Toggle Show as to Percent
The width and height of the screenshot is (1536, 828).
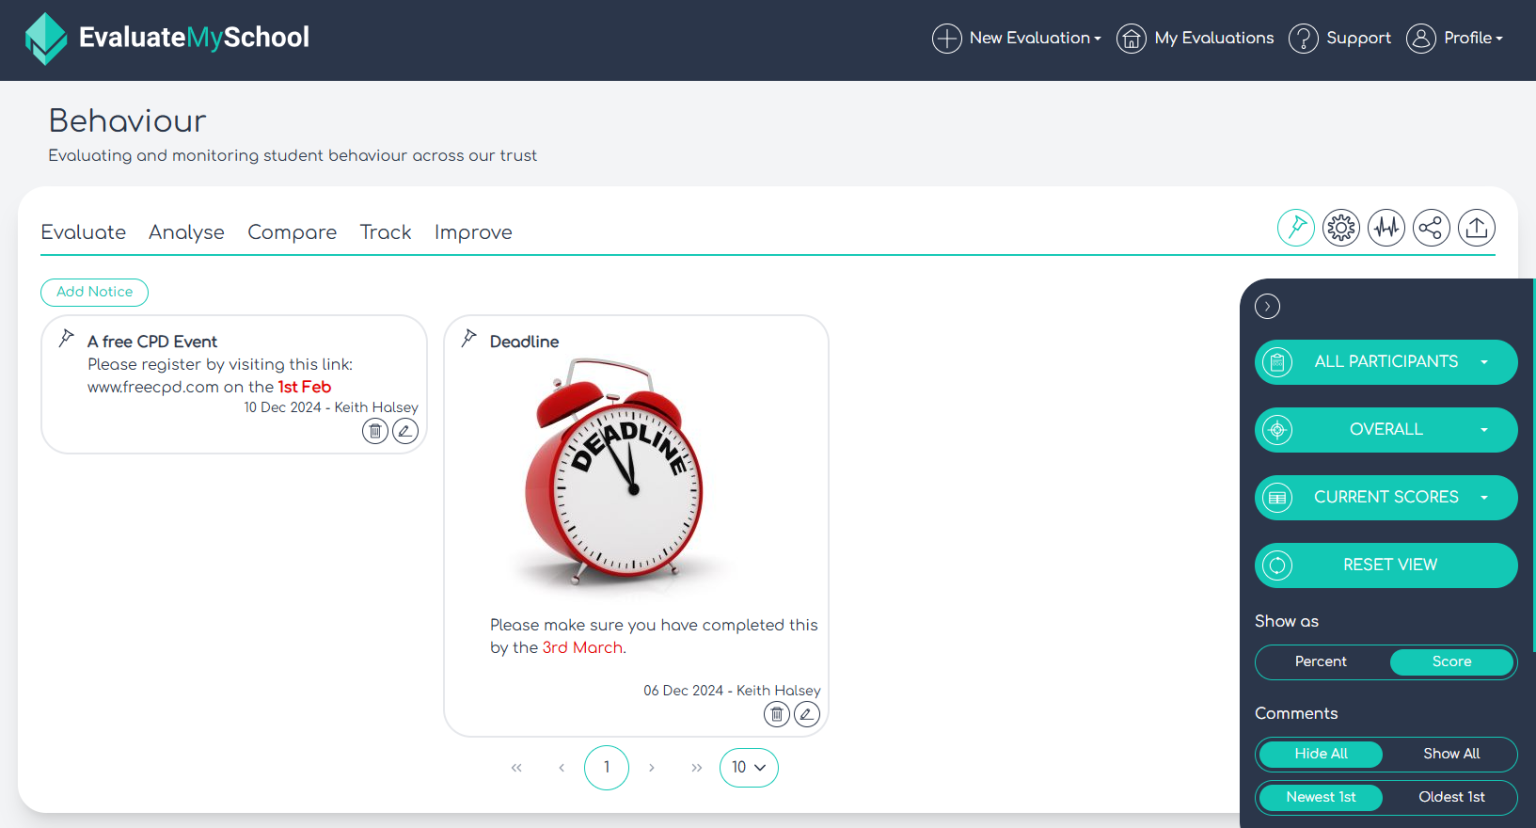click(1320, 662)
